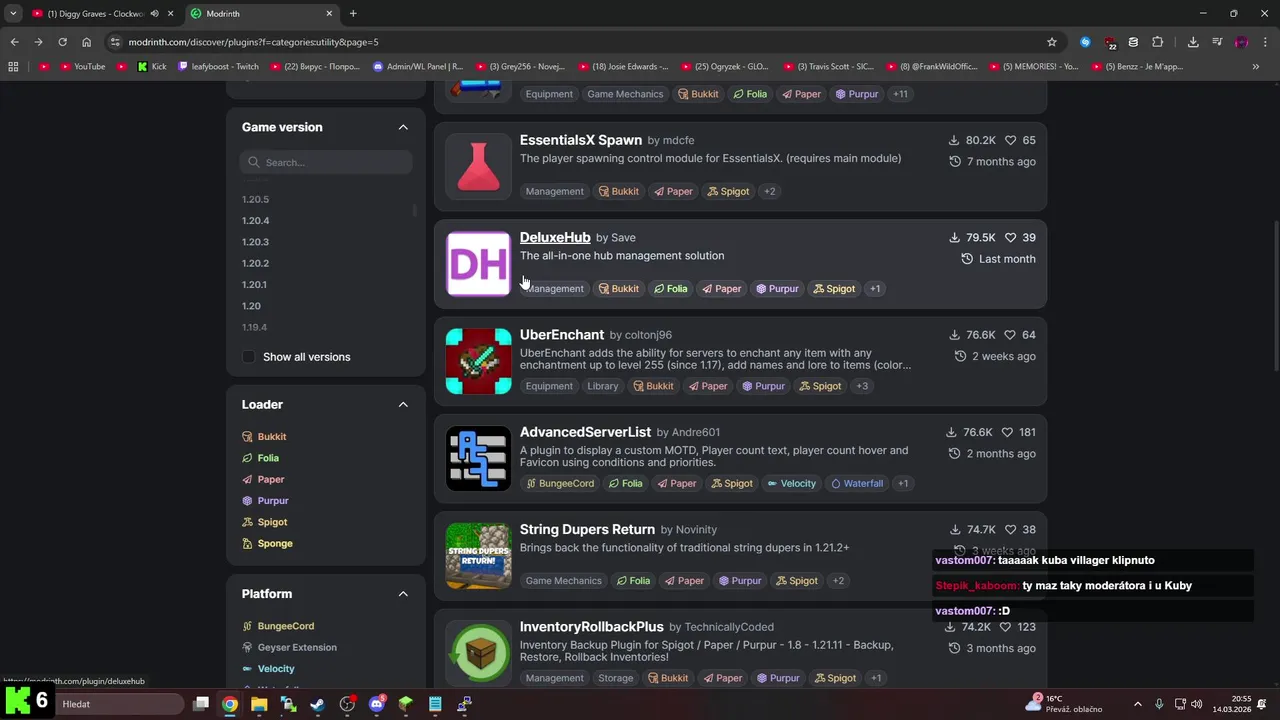Open the Kick bookmark
Screen dimensions: 1280x720
[152, 67]
